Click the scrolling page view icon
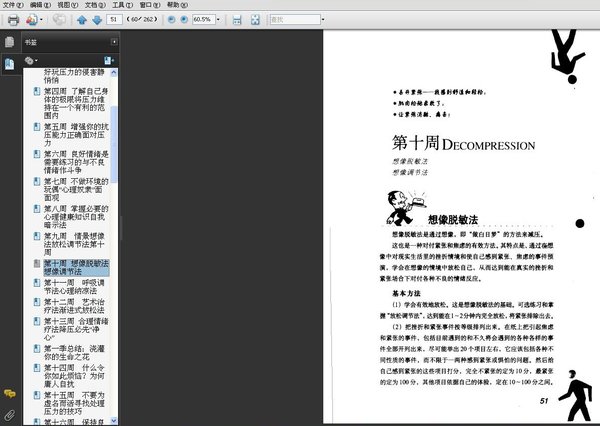 (237, 20)
